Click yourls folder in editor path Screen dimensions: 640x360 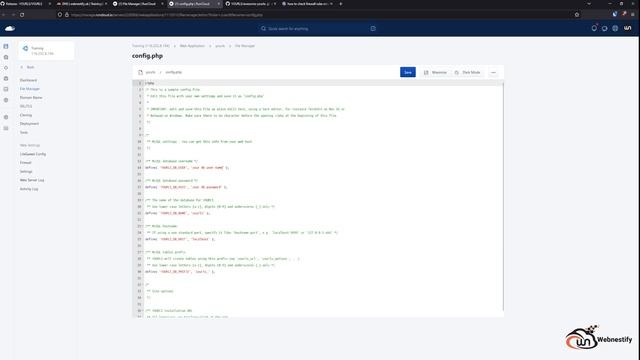click(151, 72)
